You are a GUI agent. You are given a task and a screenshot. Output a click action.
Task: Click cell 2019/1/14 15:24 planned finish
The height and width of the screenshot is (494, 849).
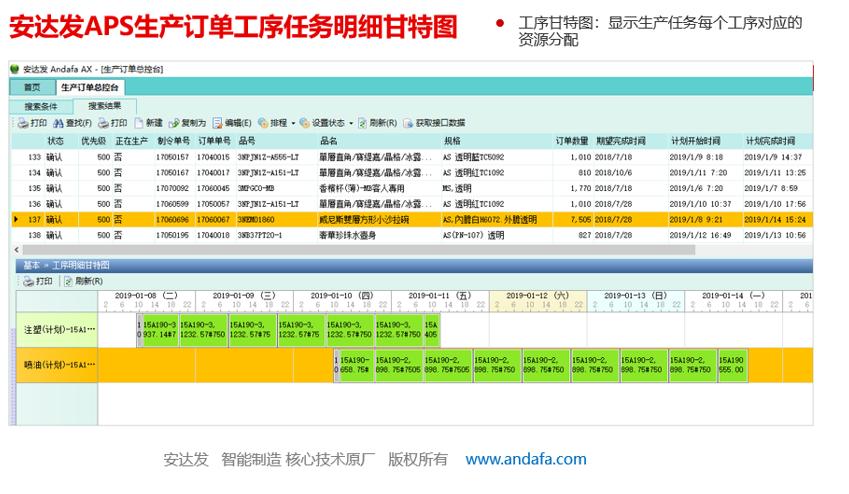click(775, 220)
